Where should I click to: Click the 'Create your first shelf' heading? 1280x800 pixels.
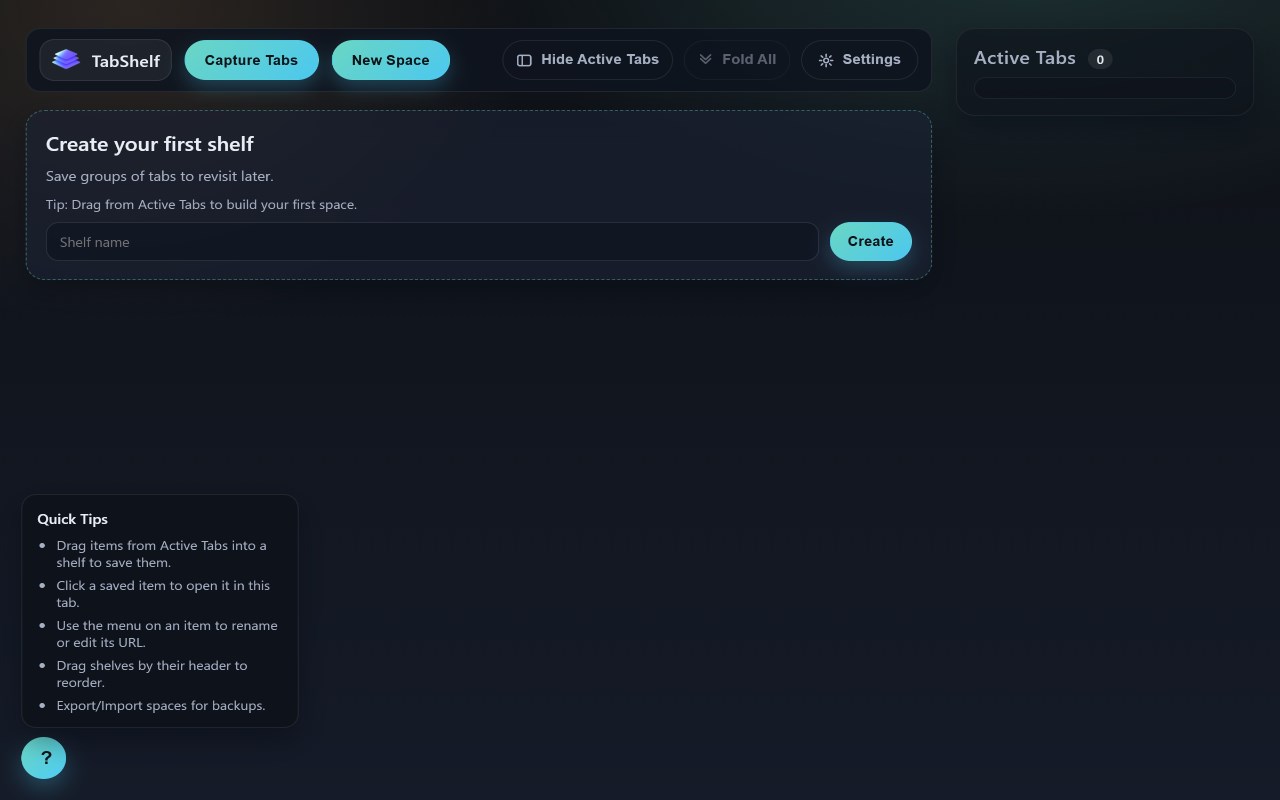pos(150,144)
